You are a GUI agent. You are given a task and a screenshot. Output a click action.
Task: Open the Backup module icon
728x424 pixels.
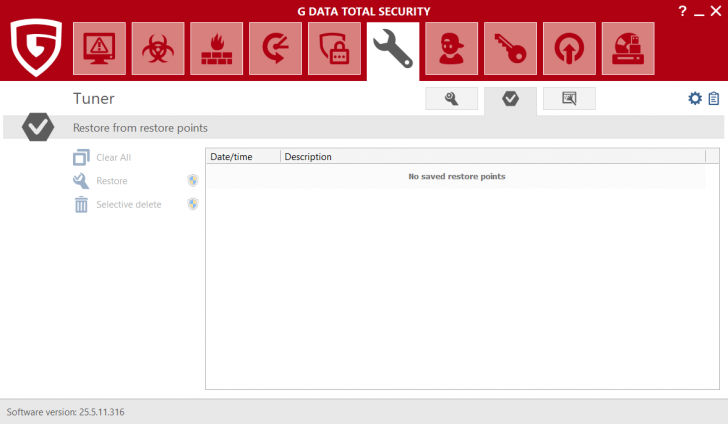(x=275, y=48)
